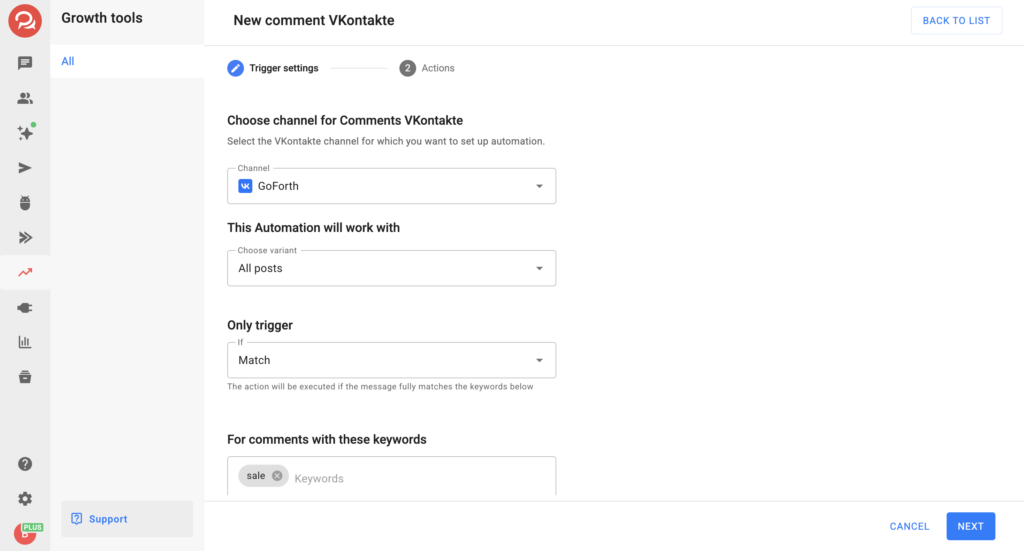Click the Keywords input field
Image resolution: width=1024 pixels, height=551 pixels.
tap(420, 478)
